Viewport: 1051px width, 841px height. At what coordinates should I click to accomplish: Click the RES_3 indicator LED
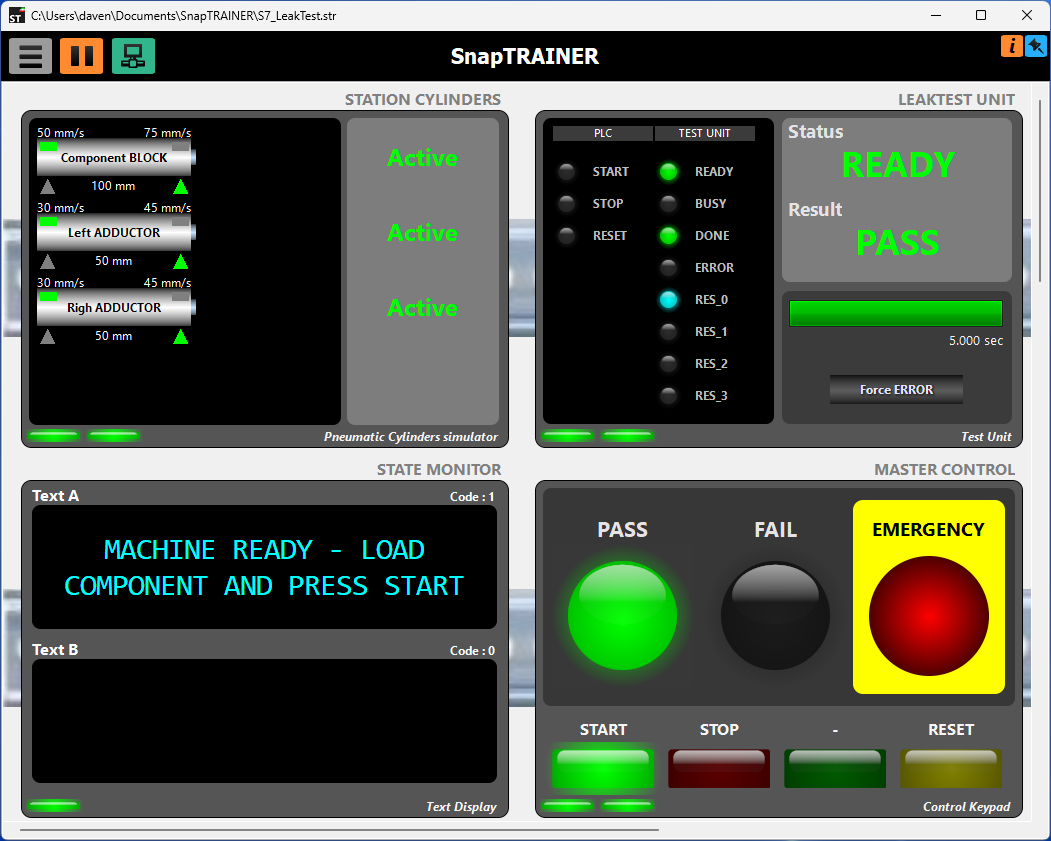pyautogui.click(x=668, y=395)
